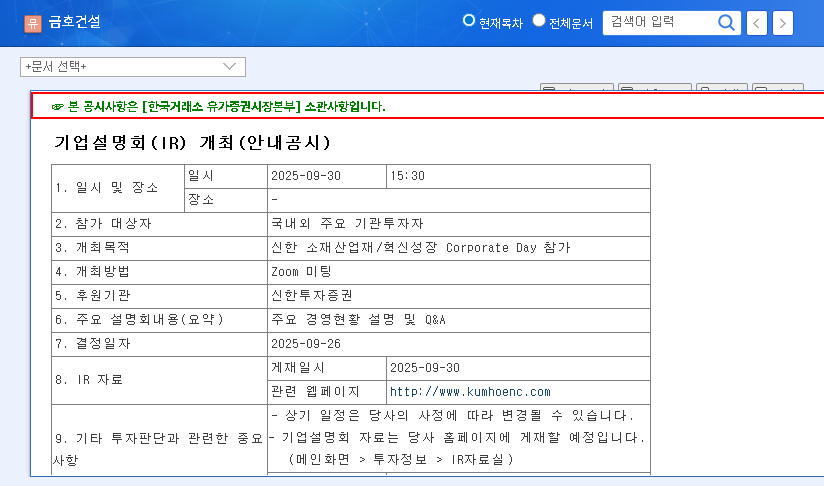This screenshot has height=486, width=824.
Task: Click the 신한 소재산업재/혁신성장 Corporate Day cell
Action: coord(459,248)
